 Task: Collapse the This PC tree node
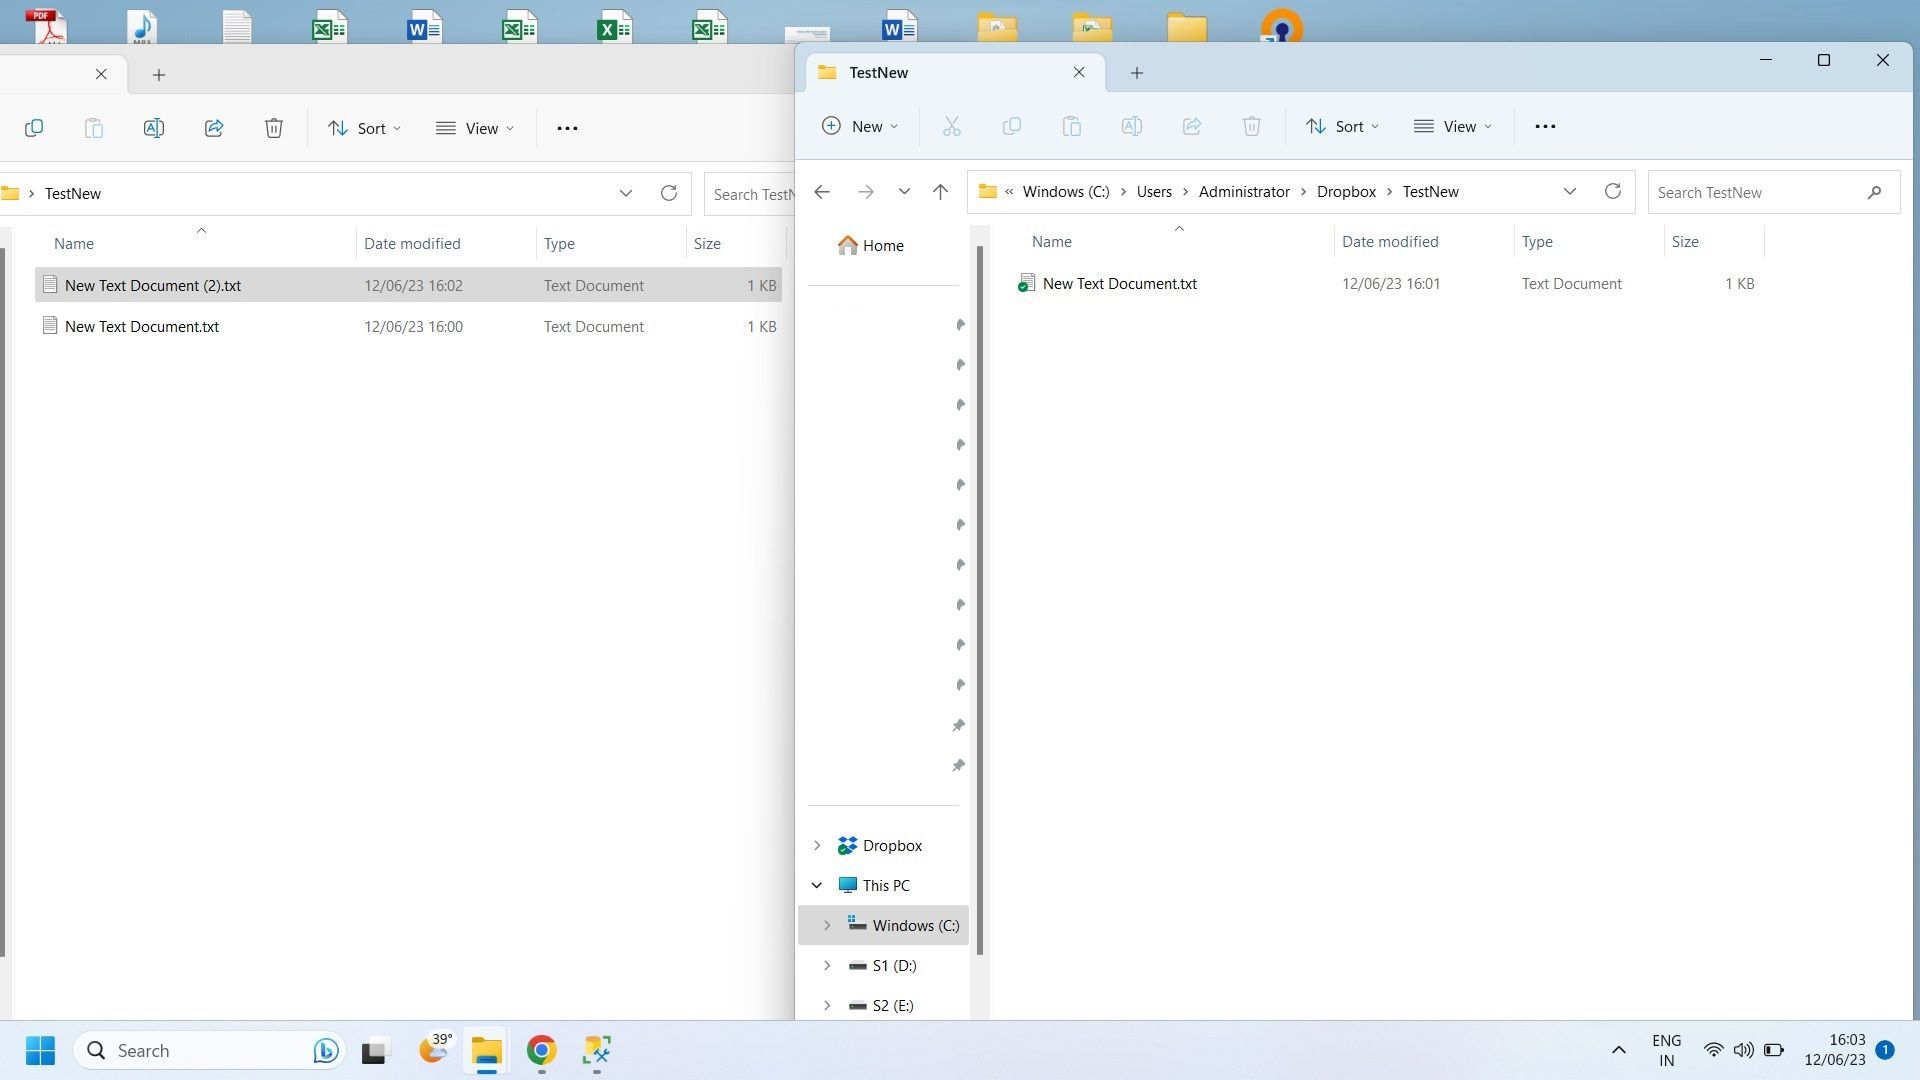click(x=817, y=886)
